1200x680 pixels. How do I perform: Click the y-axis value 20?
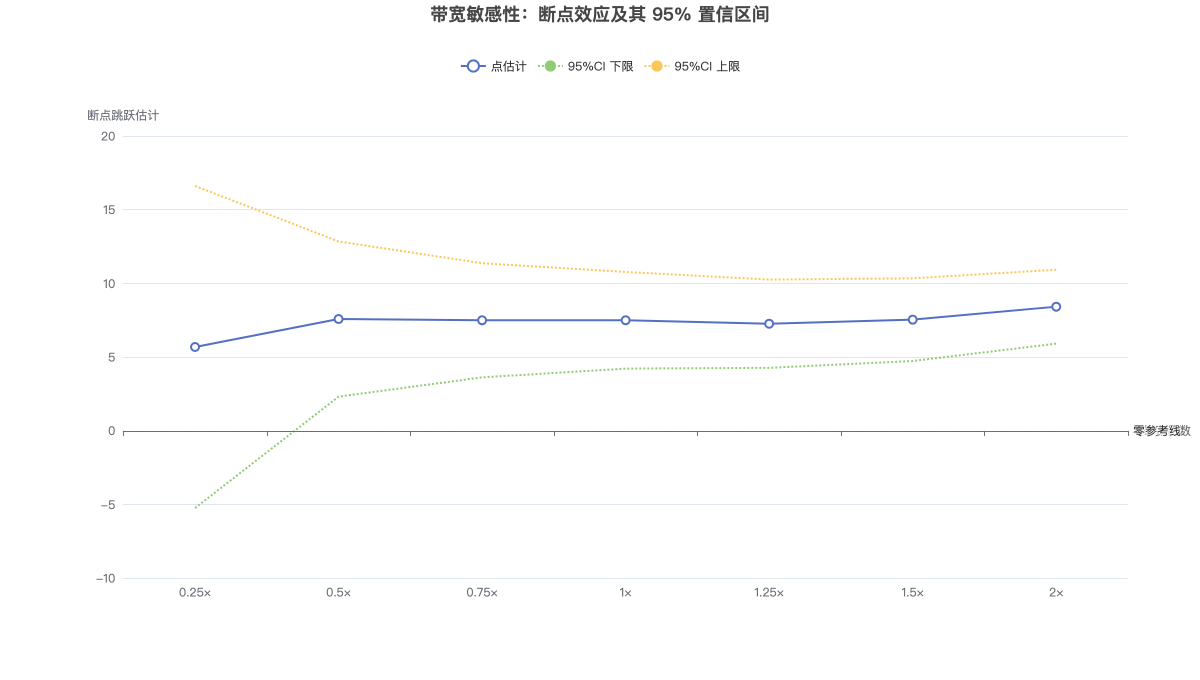(x=108, y=136)
